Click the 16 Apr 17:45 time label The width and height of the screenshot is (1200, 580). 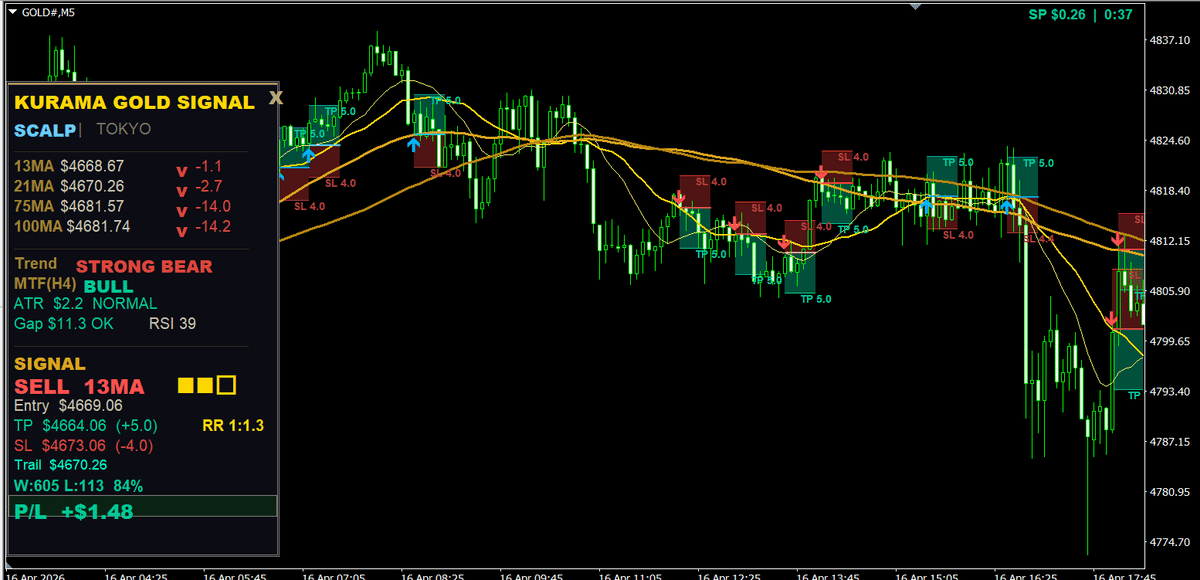click(1126, 575)
